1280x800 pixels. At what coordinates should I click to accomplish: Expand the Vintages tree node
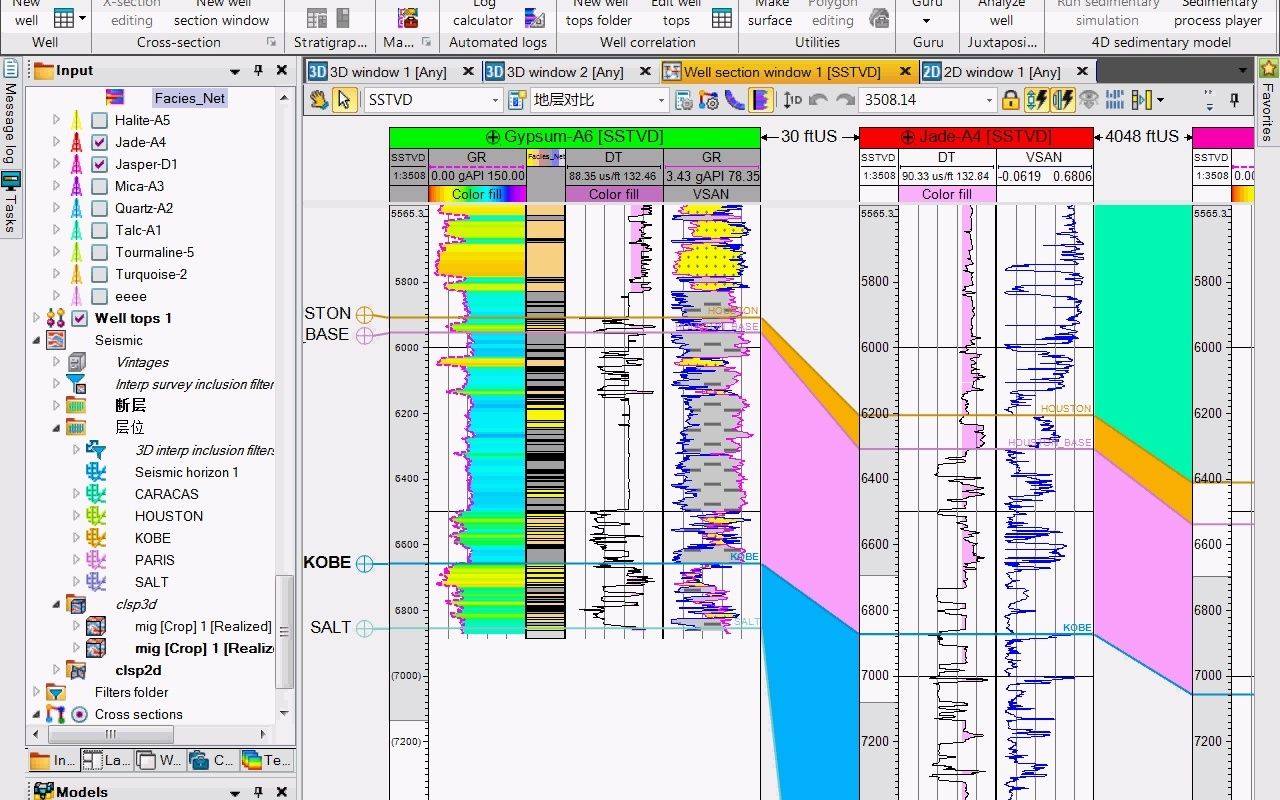pos(57,362)
